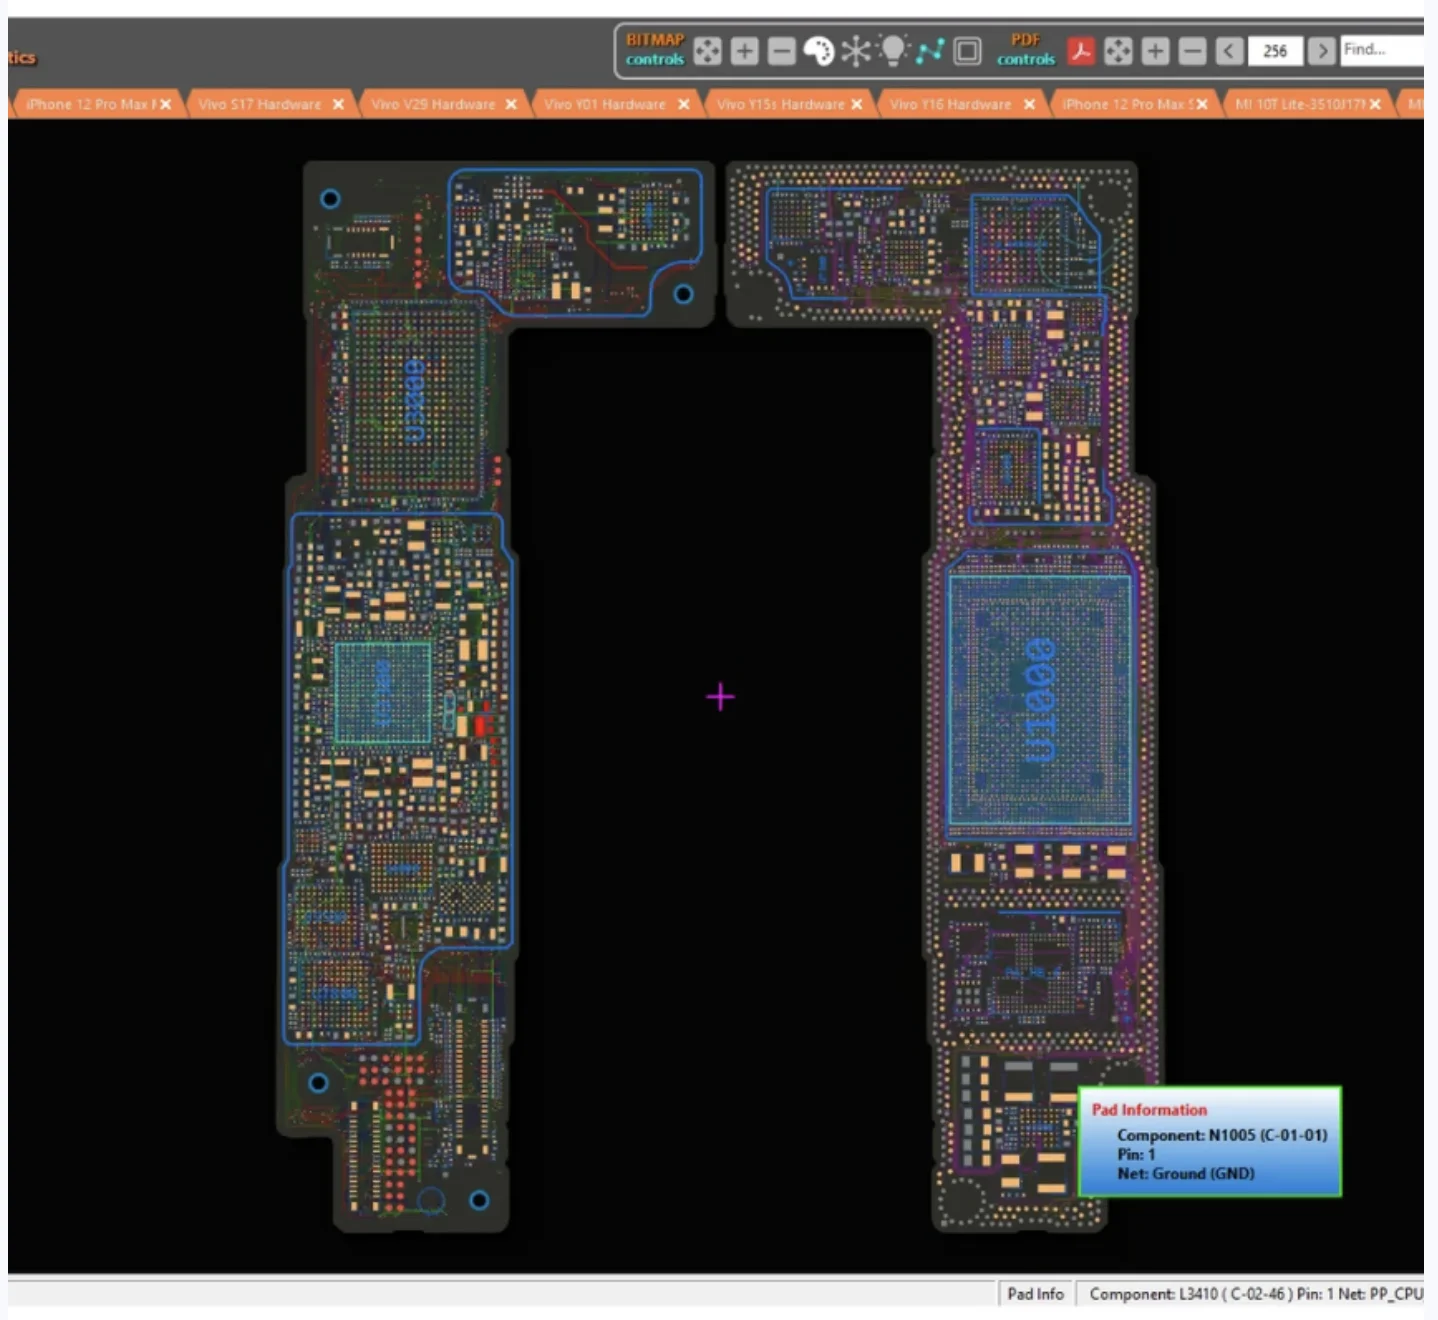Zoom out bitmap with minus icon
This screenshot has width=1438, height=1320.
click(781, 51)
